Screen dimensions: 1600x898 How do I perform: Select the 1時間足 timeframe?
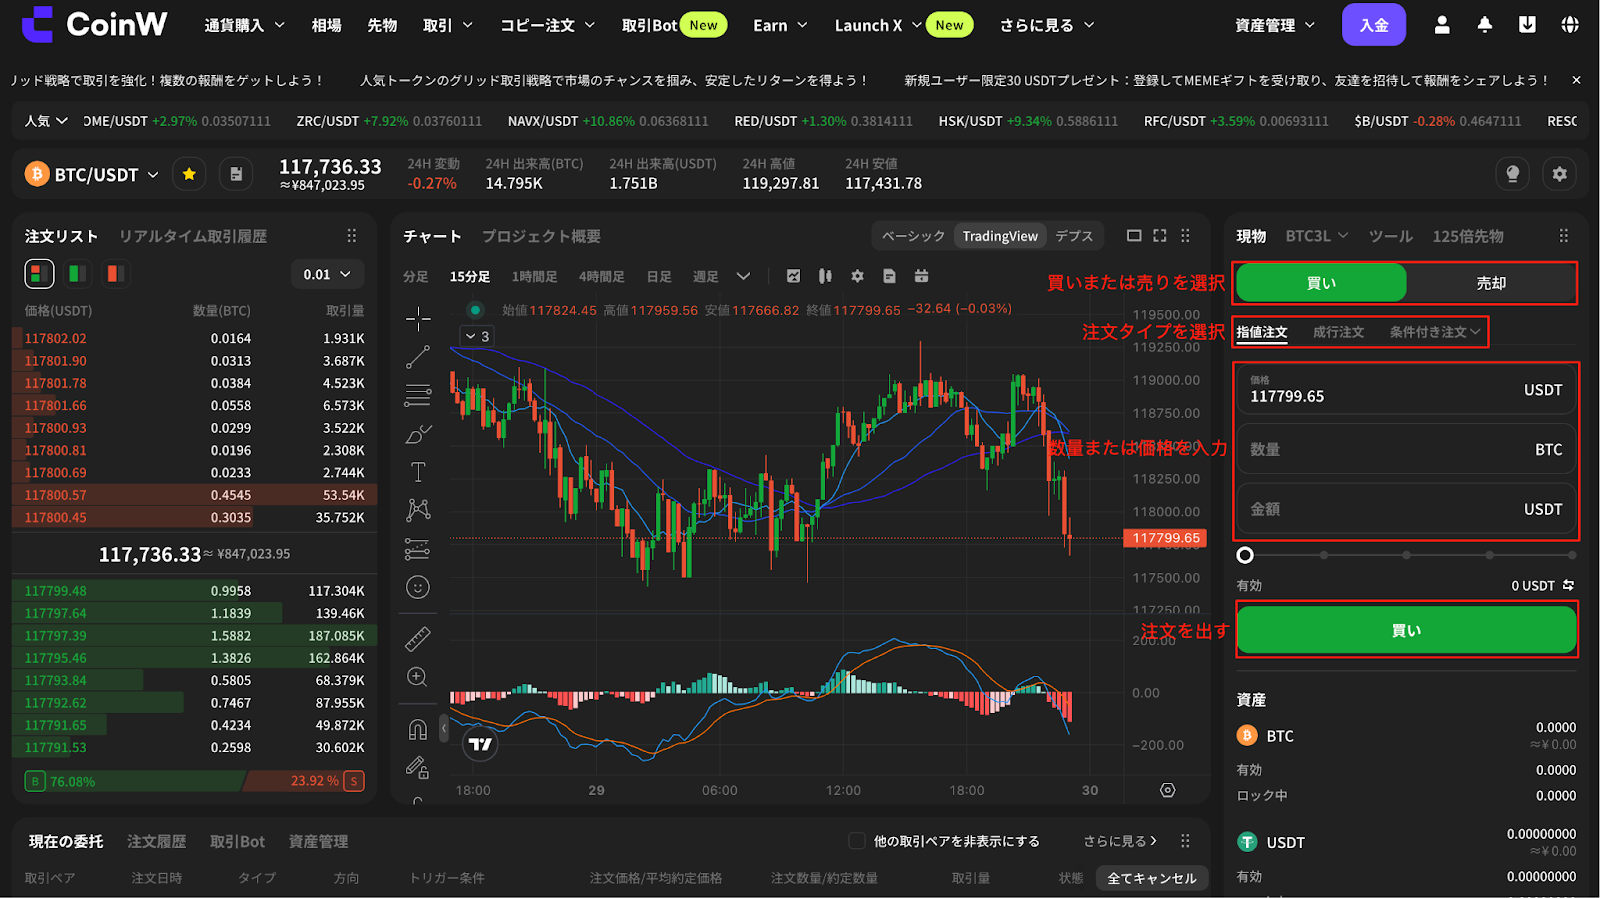coord(534,276)
